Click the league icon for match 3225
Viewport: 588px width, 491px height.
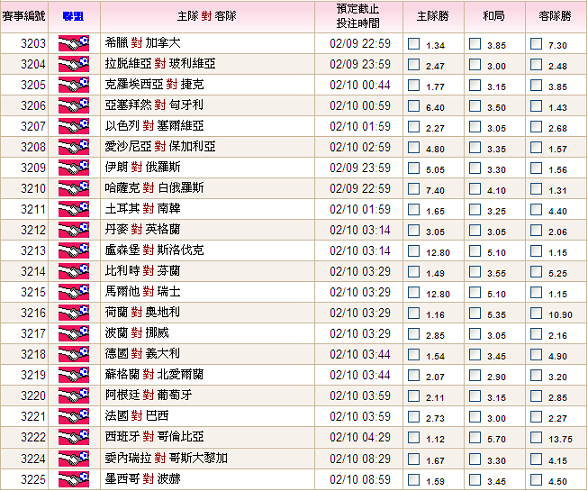pyautogui.click(x=74, y=479)
